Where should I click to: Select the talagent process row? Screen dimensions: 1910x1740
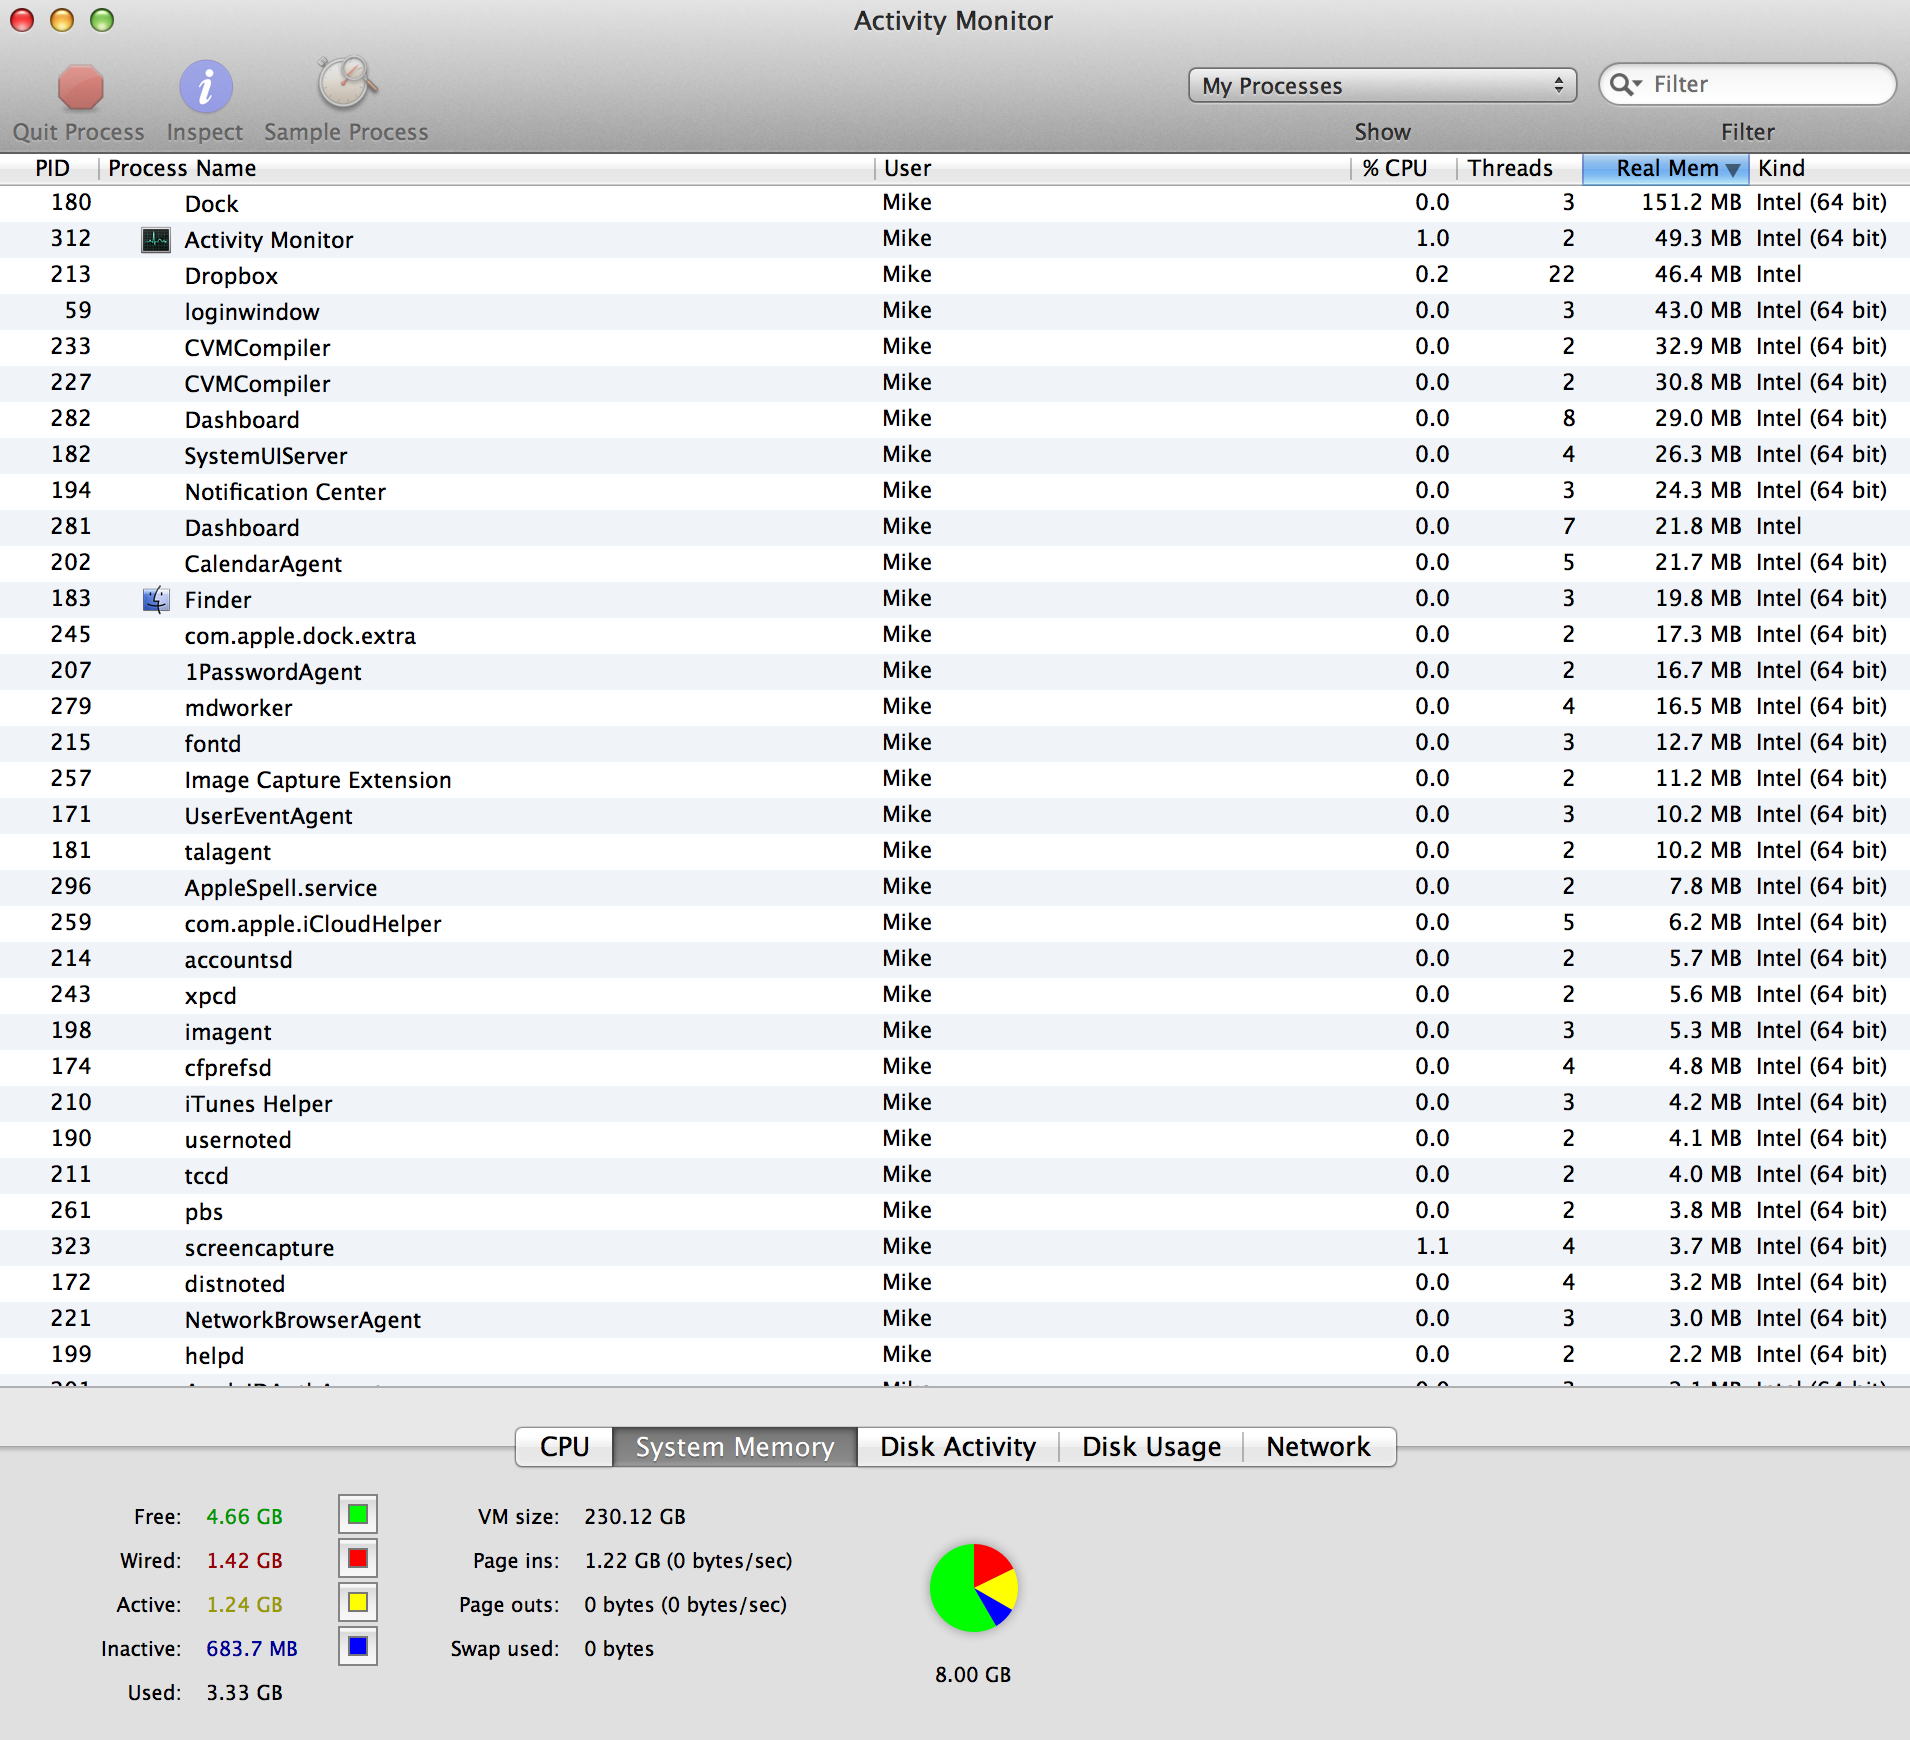955,852
